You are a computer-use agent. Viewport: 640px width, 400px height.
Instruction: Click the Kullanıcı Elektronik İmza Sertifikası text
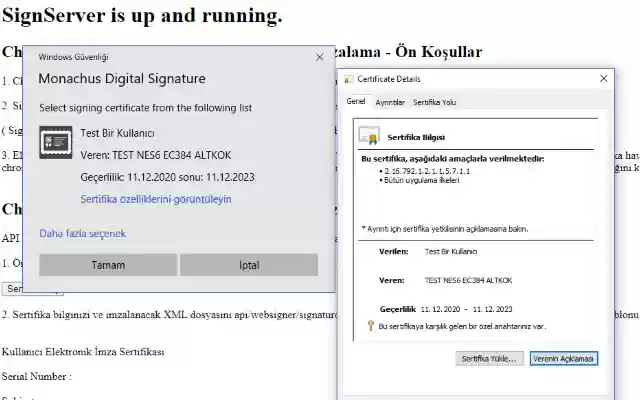(x=83, y=351)
